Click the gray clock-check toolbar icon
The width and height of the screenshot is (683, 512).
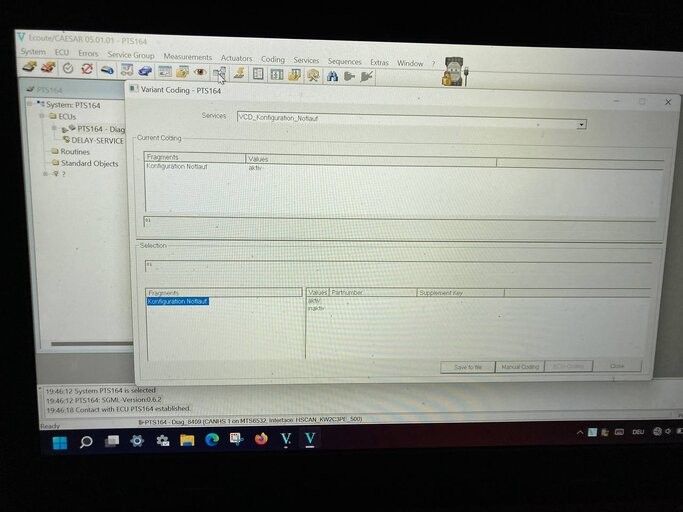(68, 68)
